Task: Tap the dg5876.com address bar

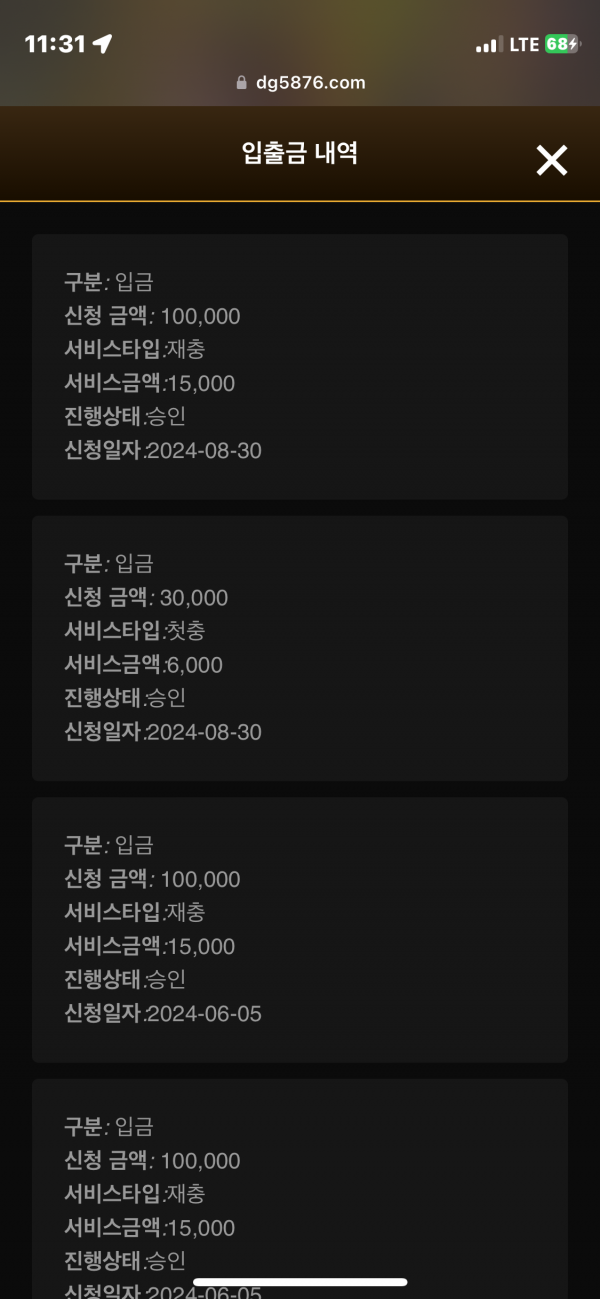Action: point(300,83)
